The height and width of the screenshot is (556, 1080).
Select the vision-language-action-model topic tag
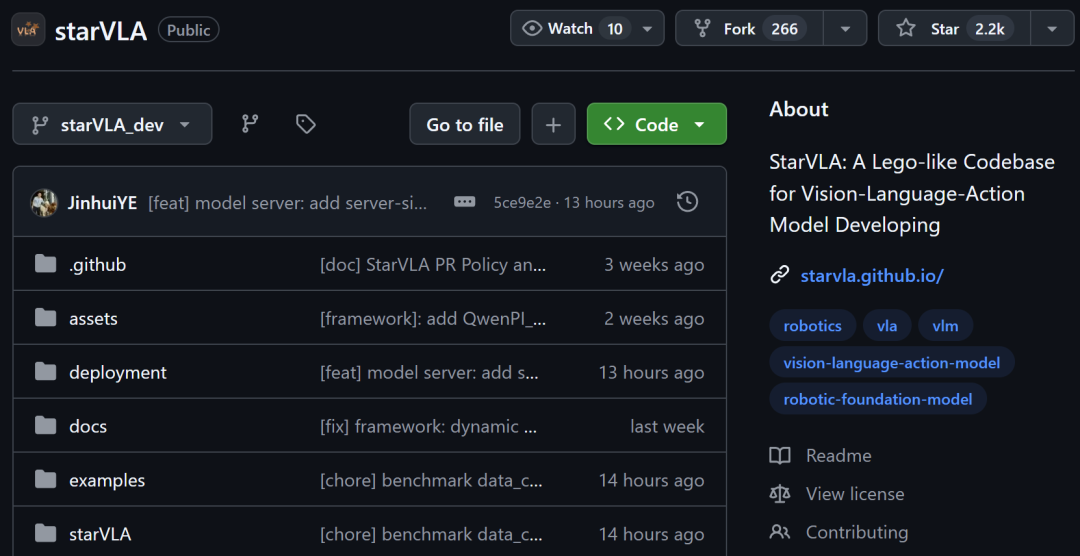coord(891,362)
